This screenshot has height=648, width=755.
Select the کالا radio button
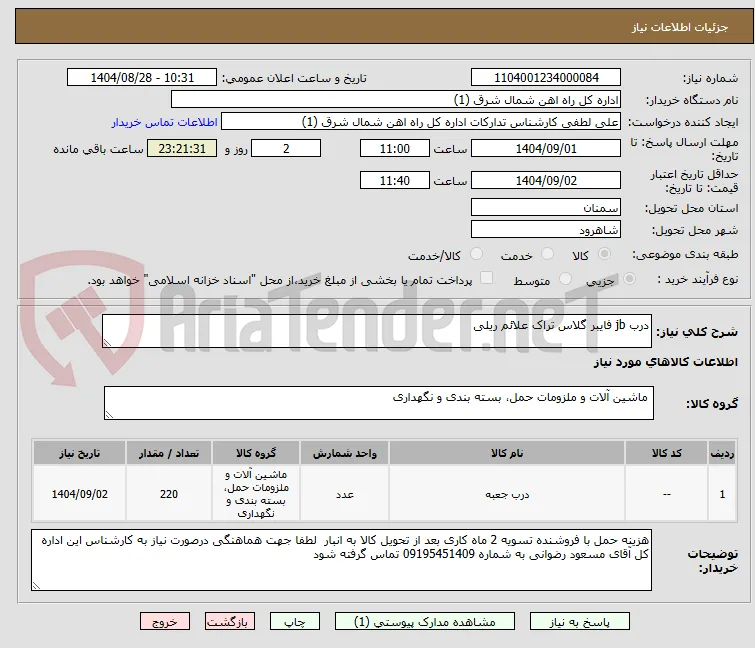(604, 254)
